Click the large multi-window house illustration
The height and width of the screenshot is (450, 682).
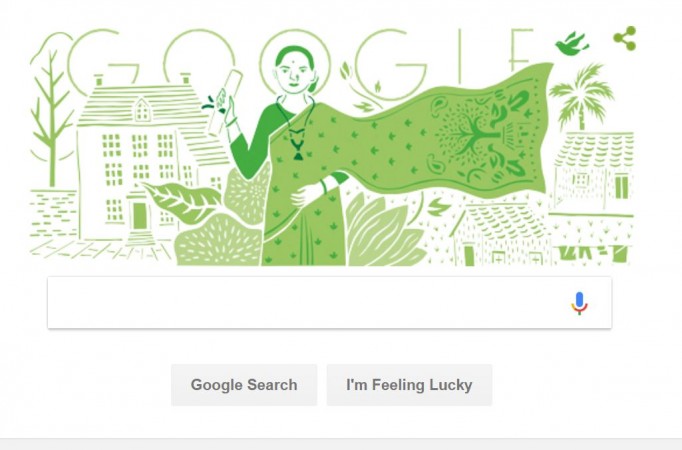pyautogui.click(x=144, y=161)
